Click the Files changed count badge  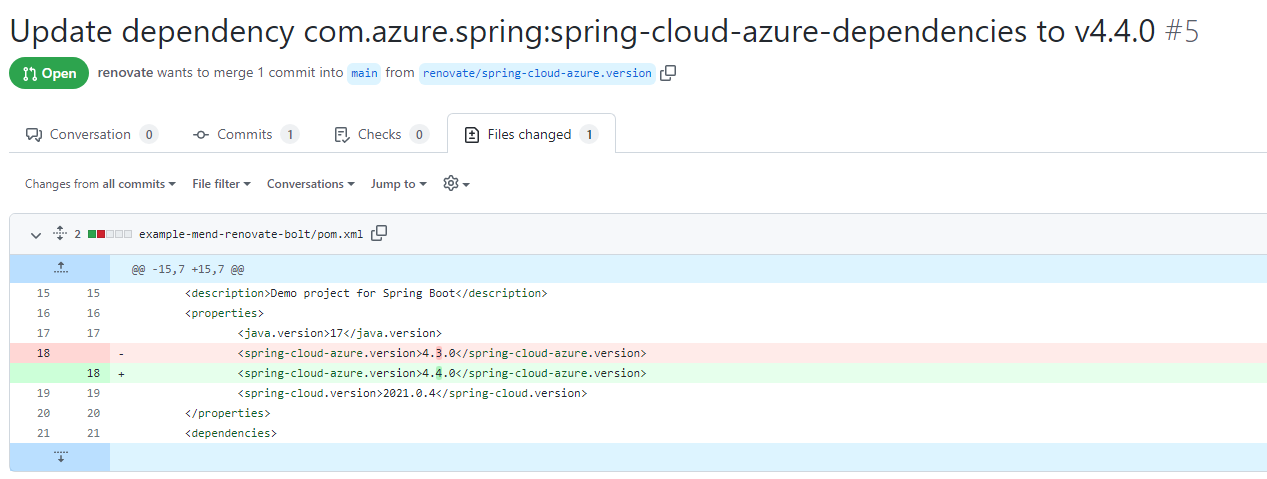589,134
